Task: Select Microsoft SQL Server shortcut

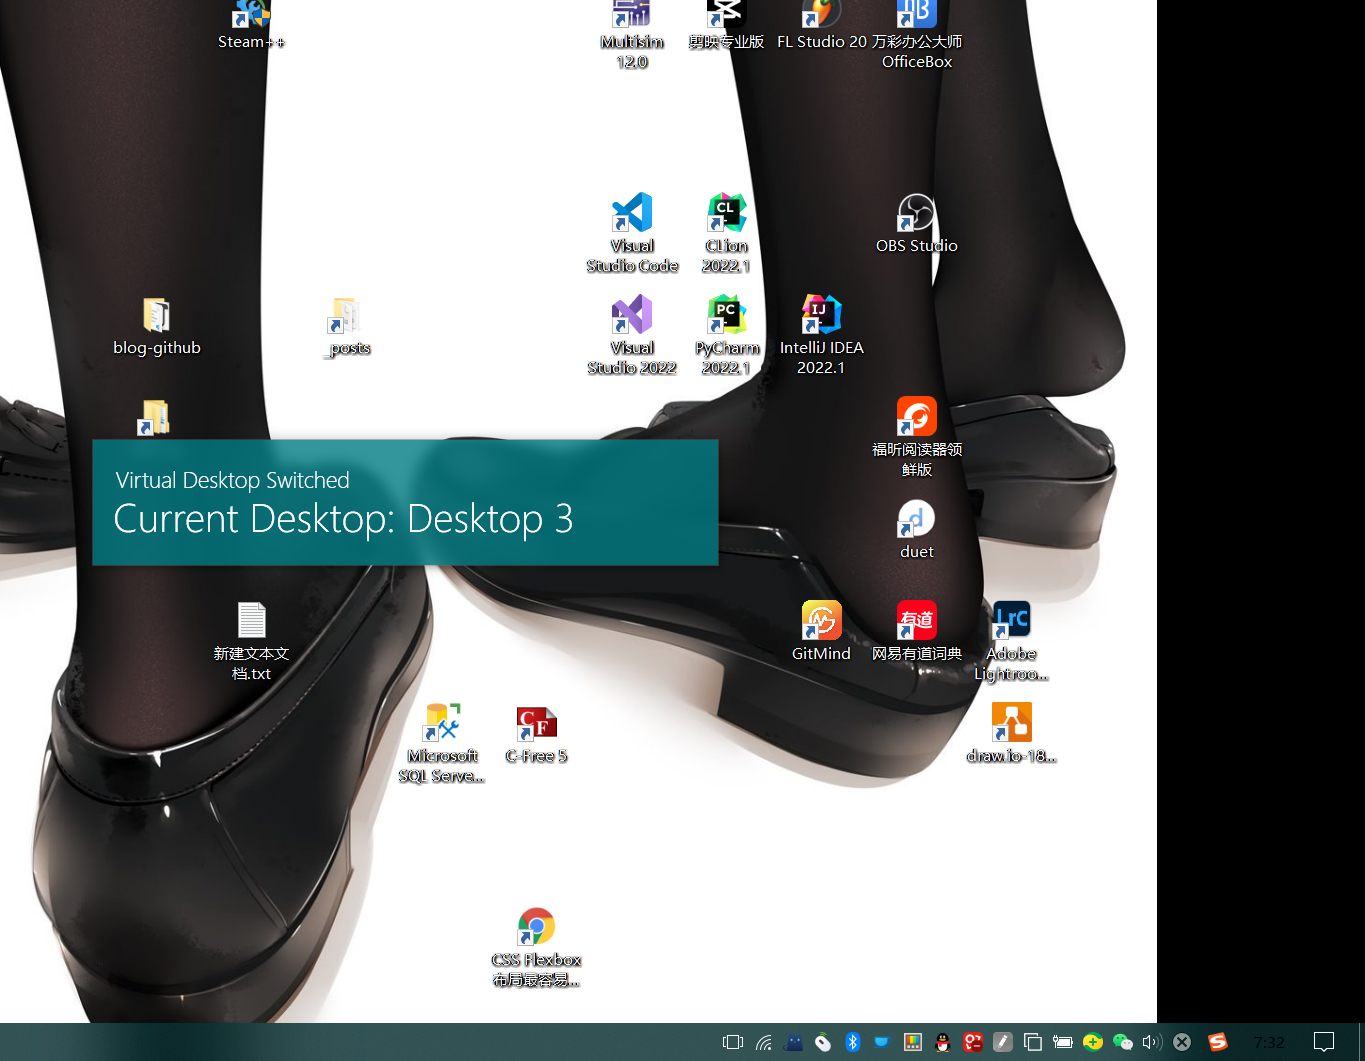Action: (441, 743)
